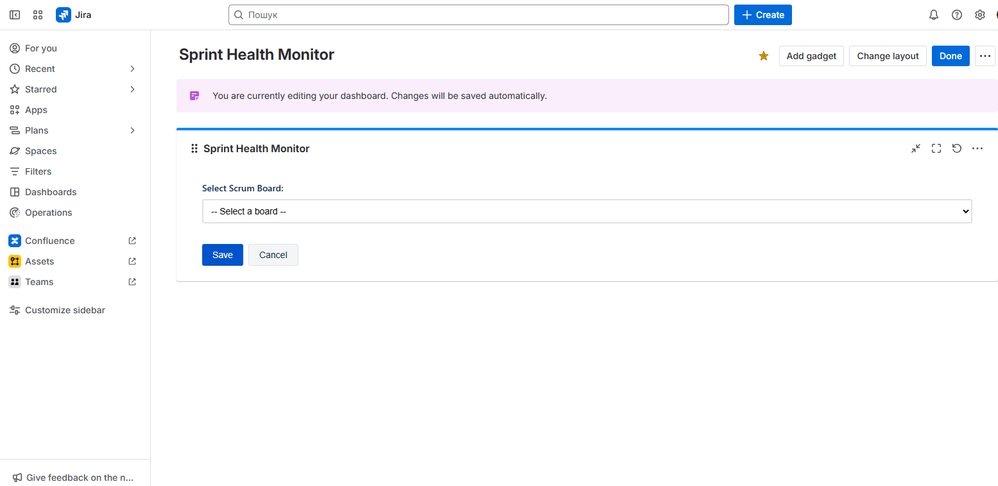The height and width of the screenshot is (486, 998).
Task: Open the Select a board dropdown
Action: [587, 211]
